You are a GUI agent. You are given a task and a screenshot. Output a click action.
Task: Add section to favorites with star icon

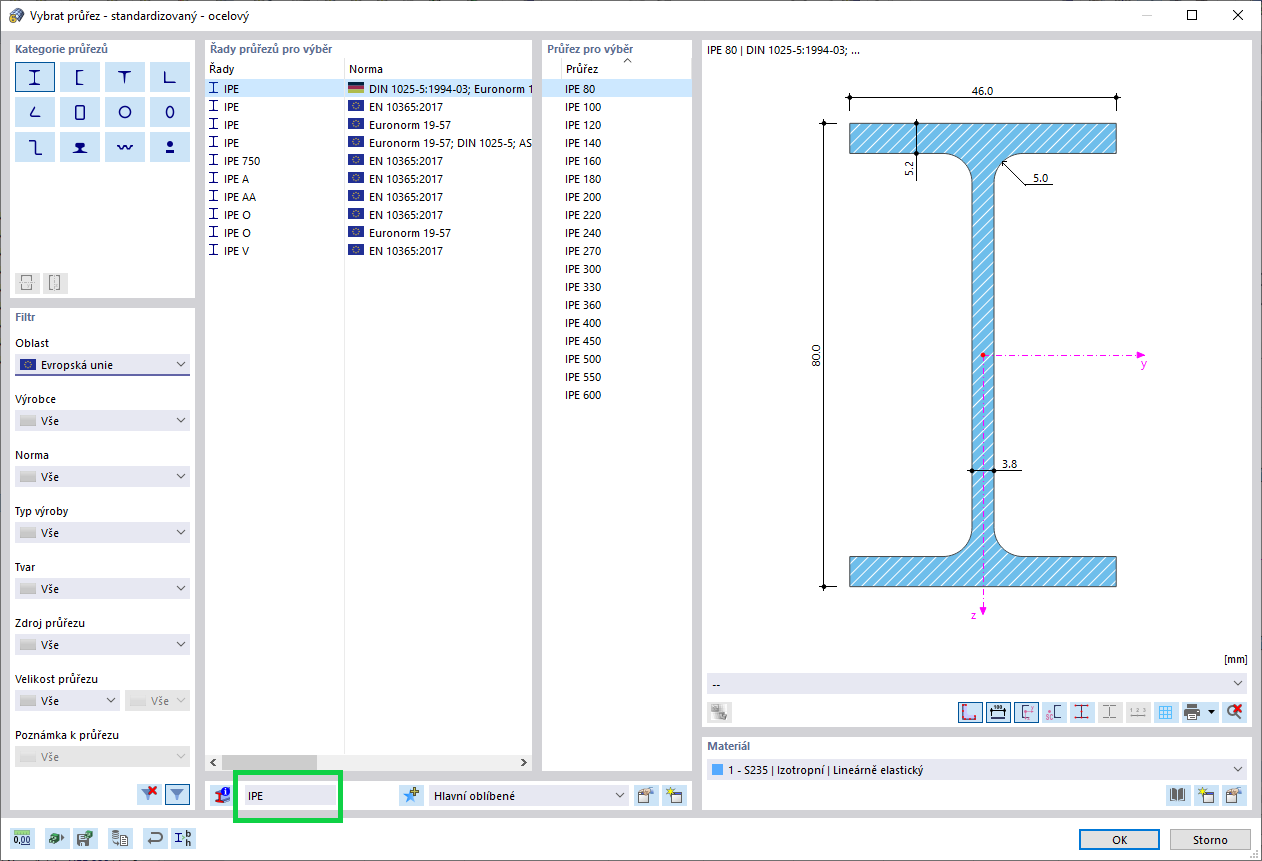(411, 796)
